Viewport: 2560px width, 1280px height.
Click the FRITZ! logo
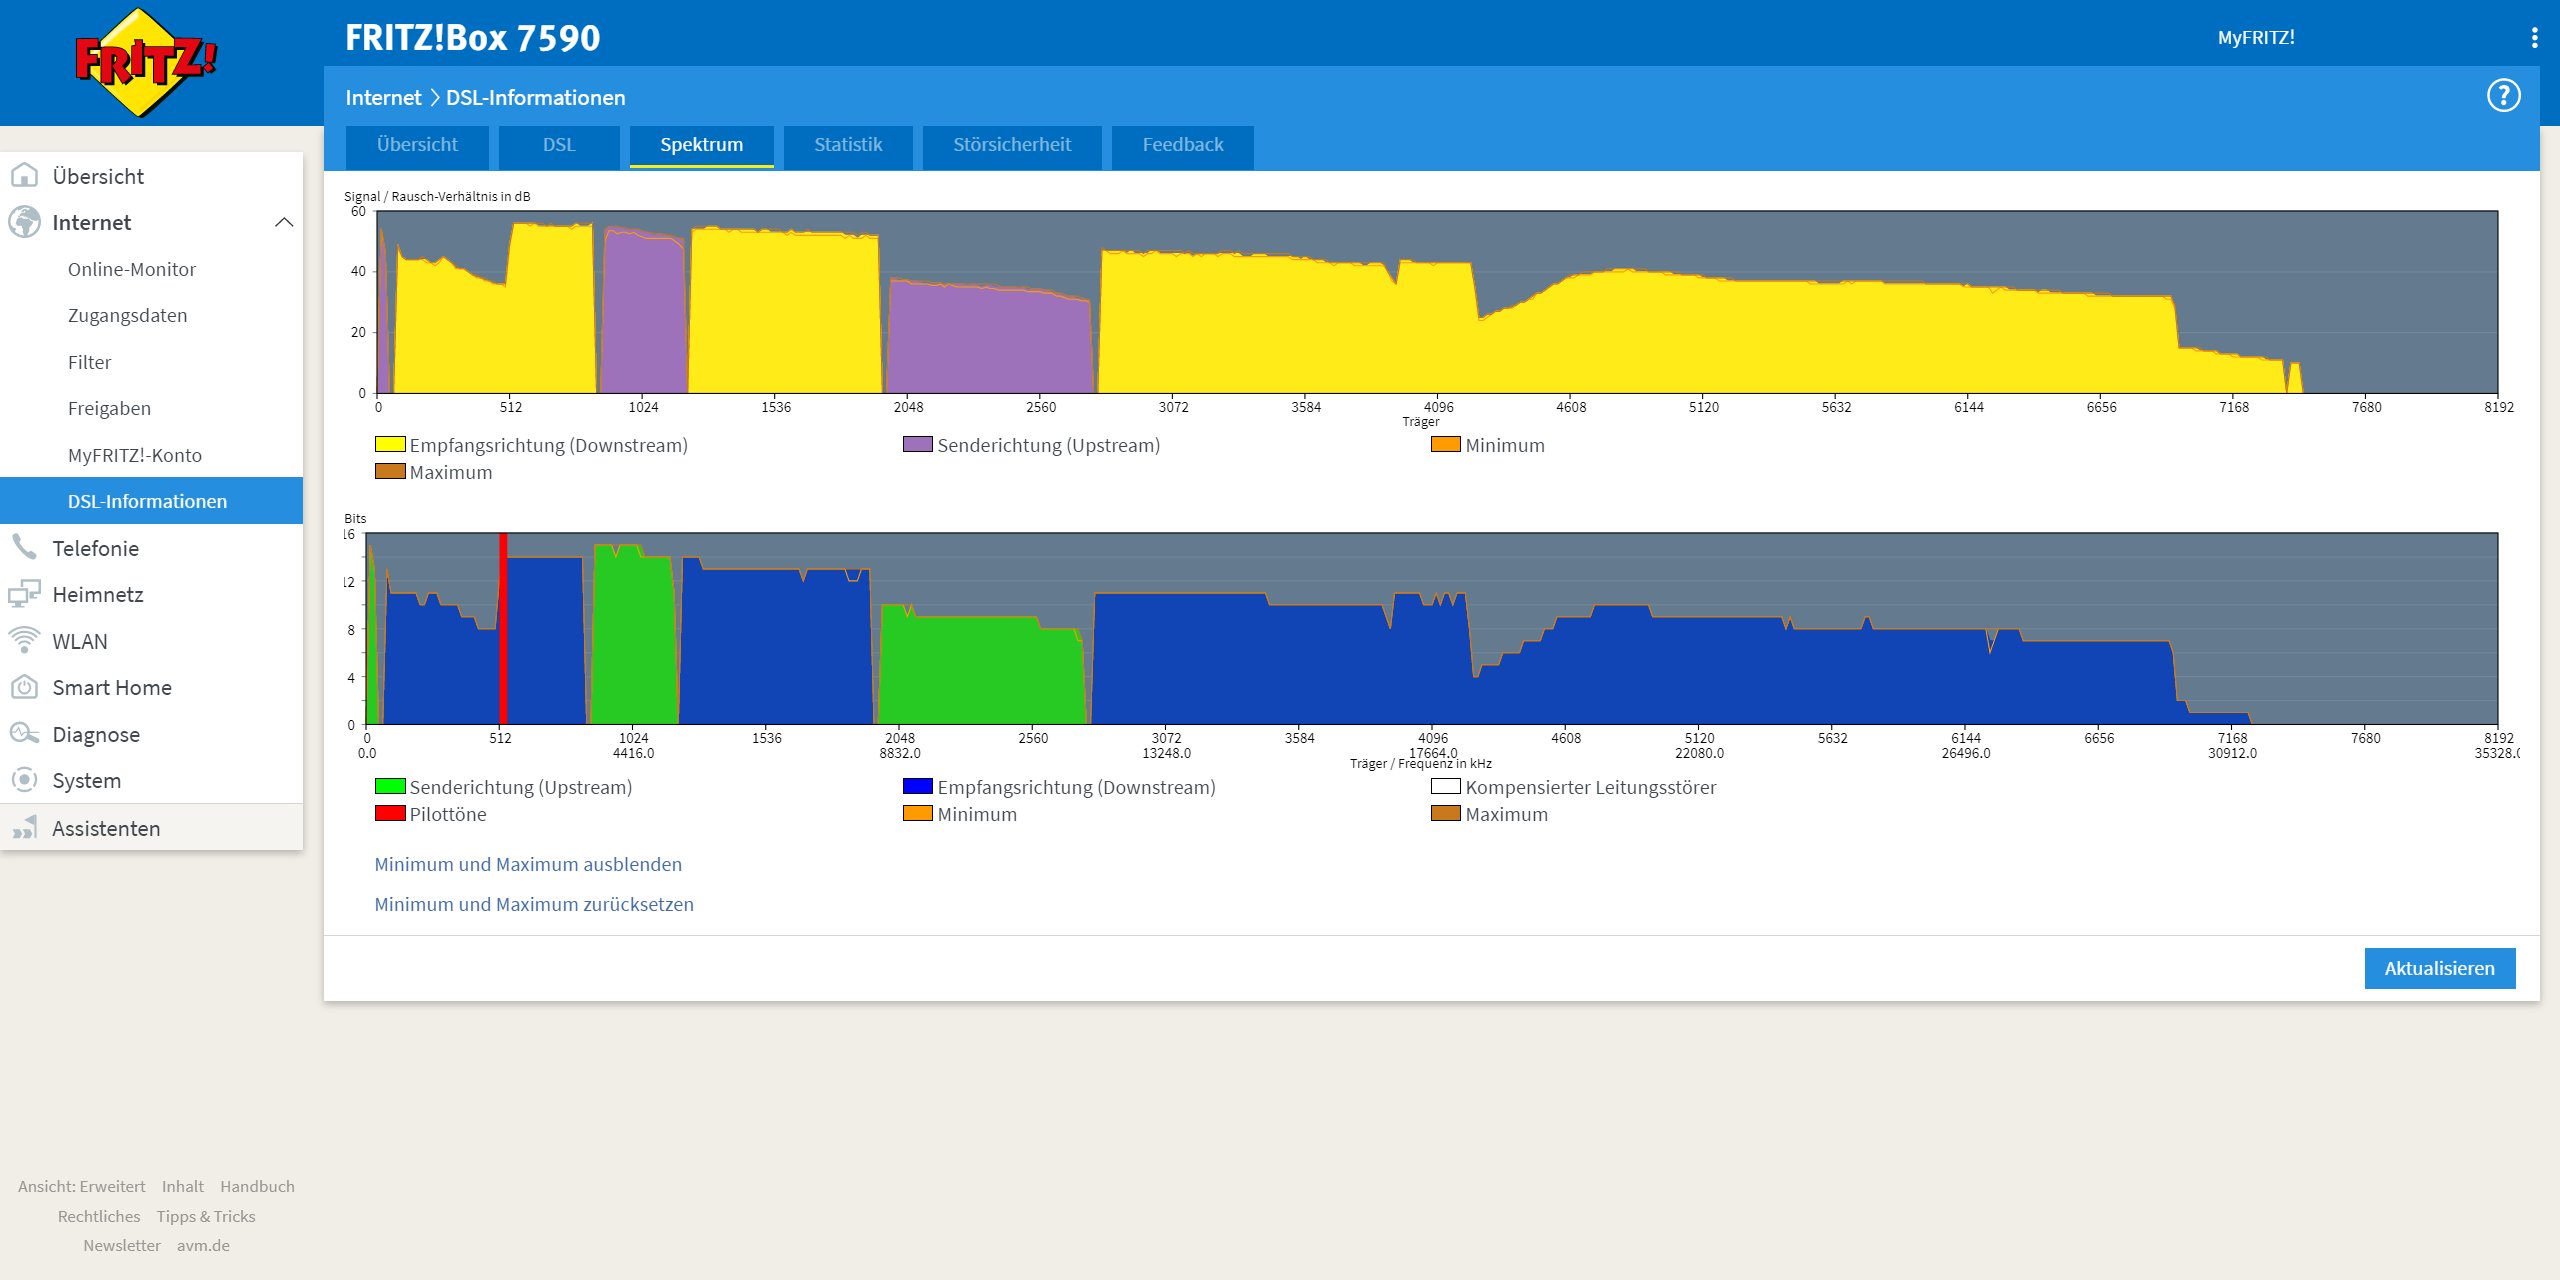coord(146,62)
